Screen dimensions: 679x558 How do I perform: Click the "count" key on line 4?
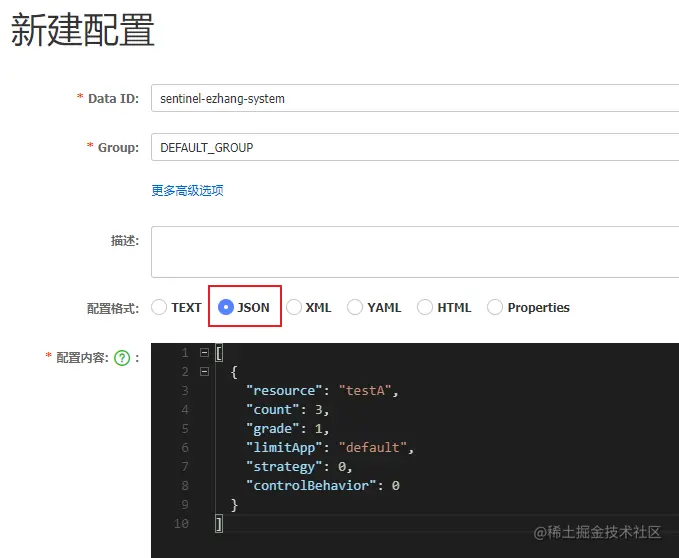point(273,410)
